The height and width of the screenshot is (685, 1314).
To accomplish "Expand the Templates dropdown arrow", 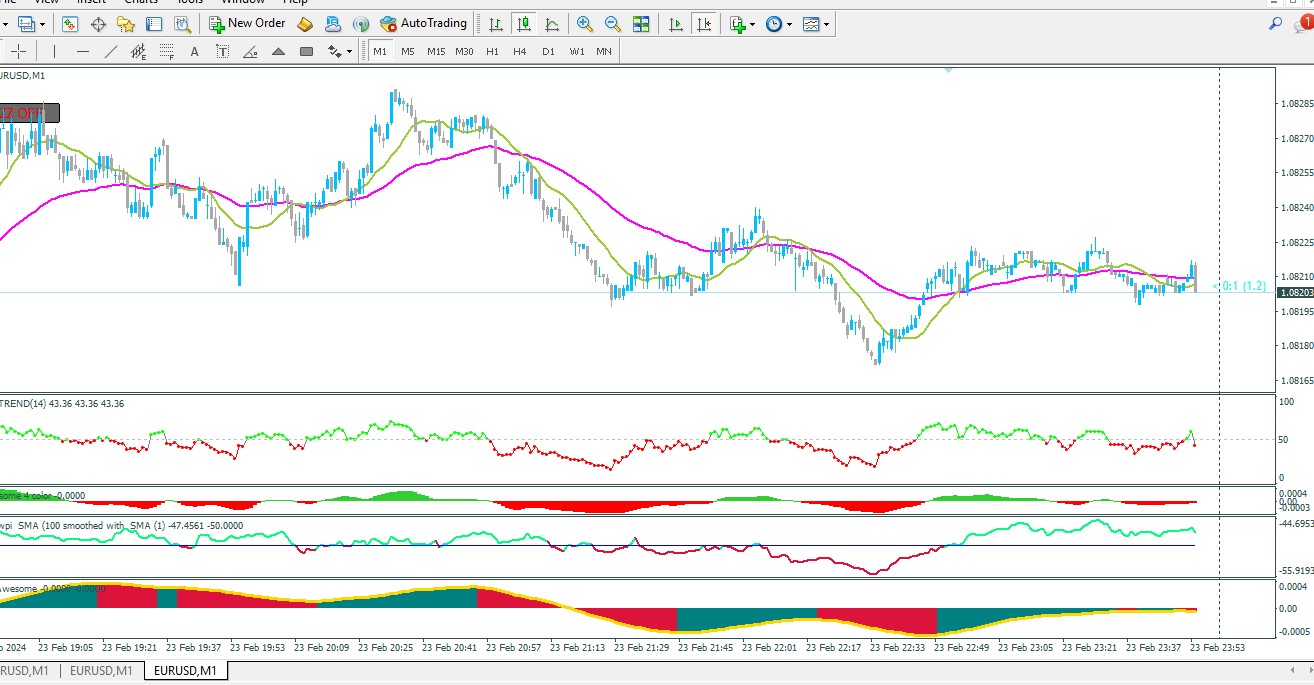I will [x=827, y=24].
